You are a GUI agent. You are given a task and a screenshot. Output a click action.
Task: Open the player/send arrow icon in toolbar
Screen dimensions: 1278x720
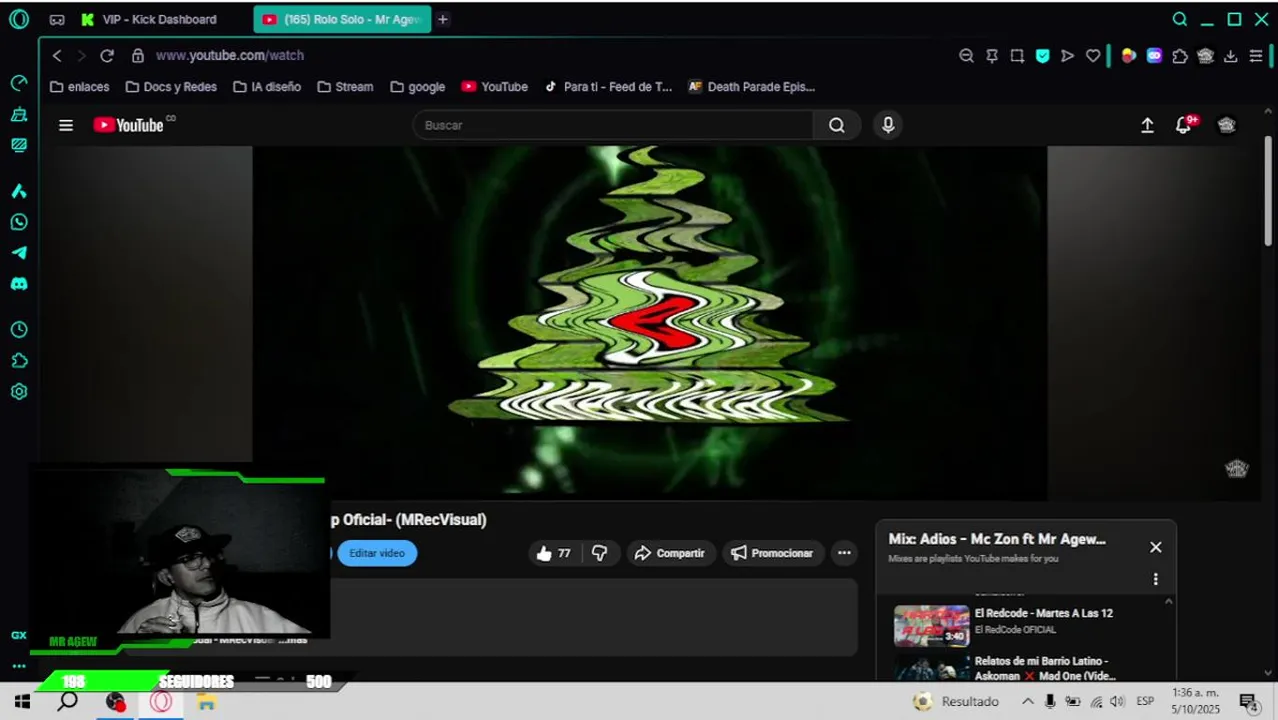(x=1067, y=56)
